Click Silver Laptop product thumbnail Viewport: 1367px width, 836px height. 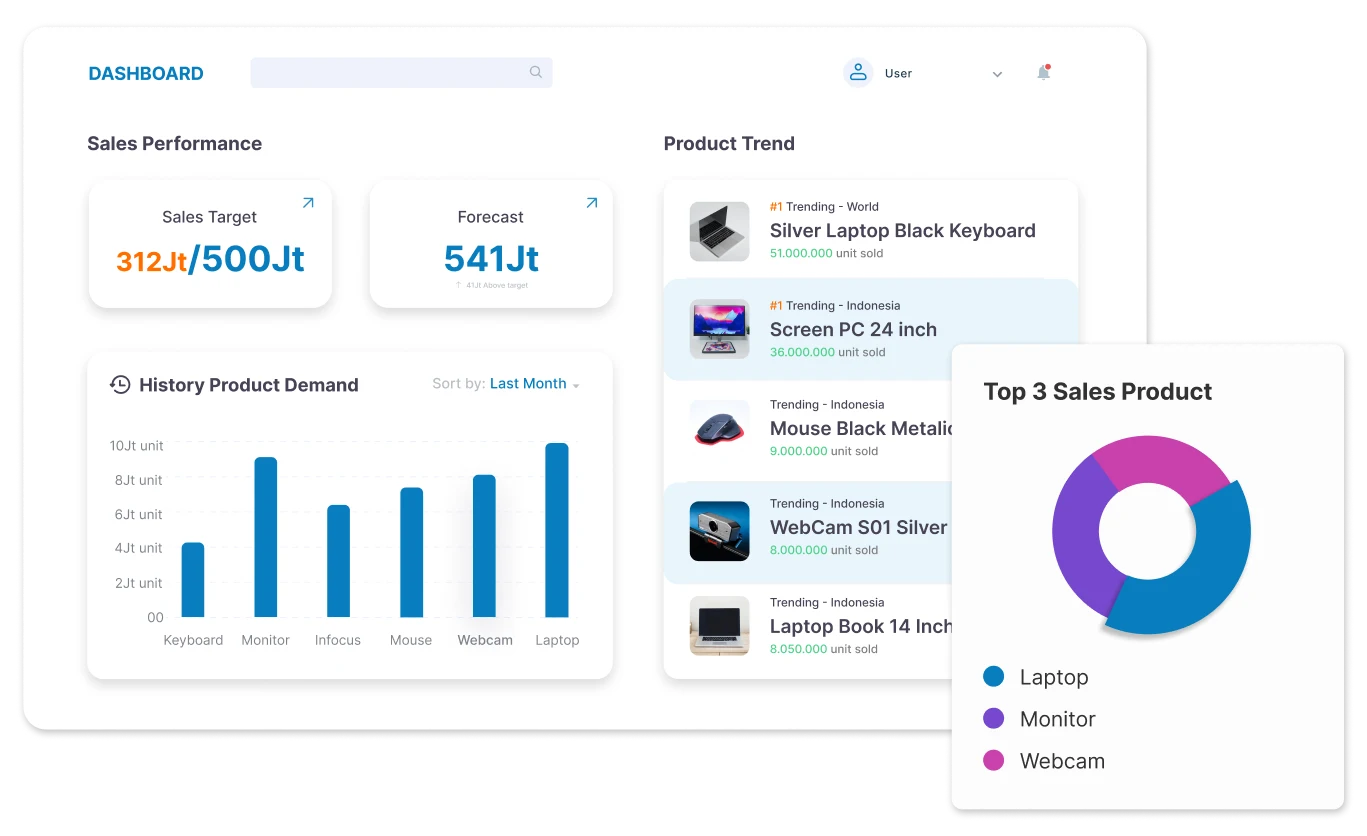(719, 232)
